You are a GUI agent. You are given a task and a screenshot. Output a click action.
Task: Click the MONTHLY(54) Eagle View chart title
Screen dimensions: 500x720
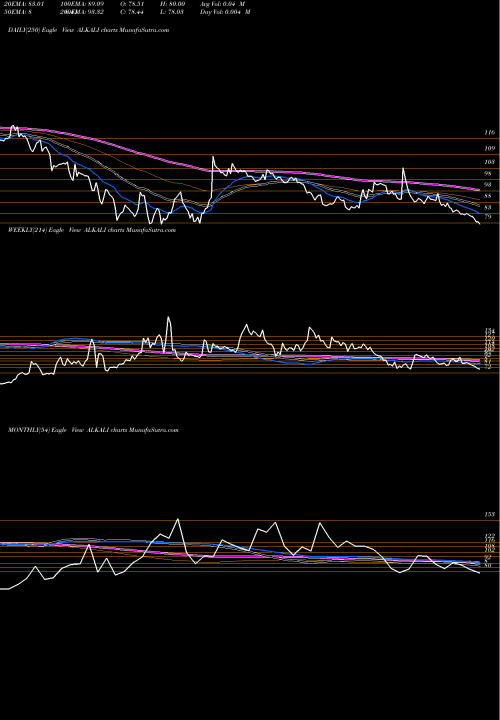tap(93, 430)
